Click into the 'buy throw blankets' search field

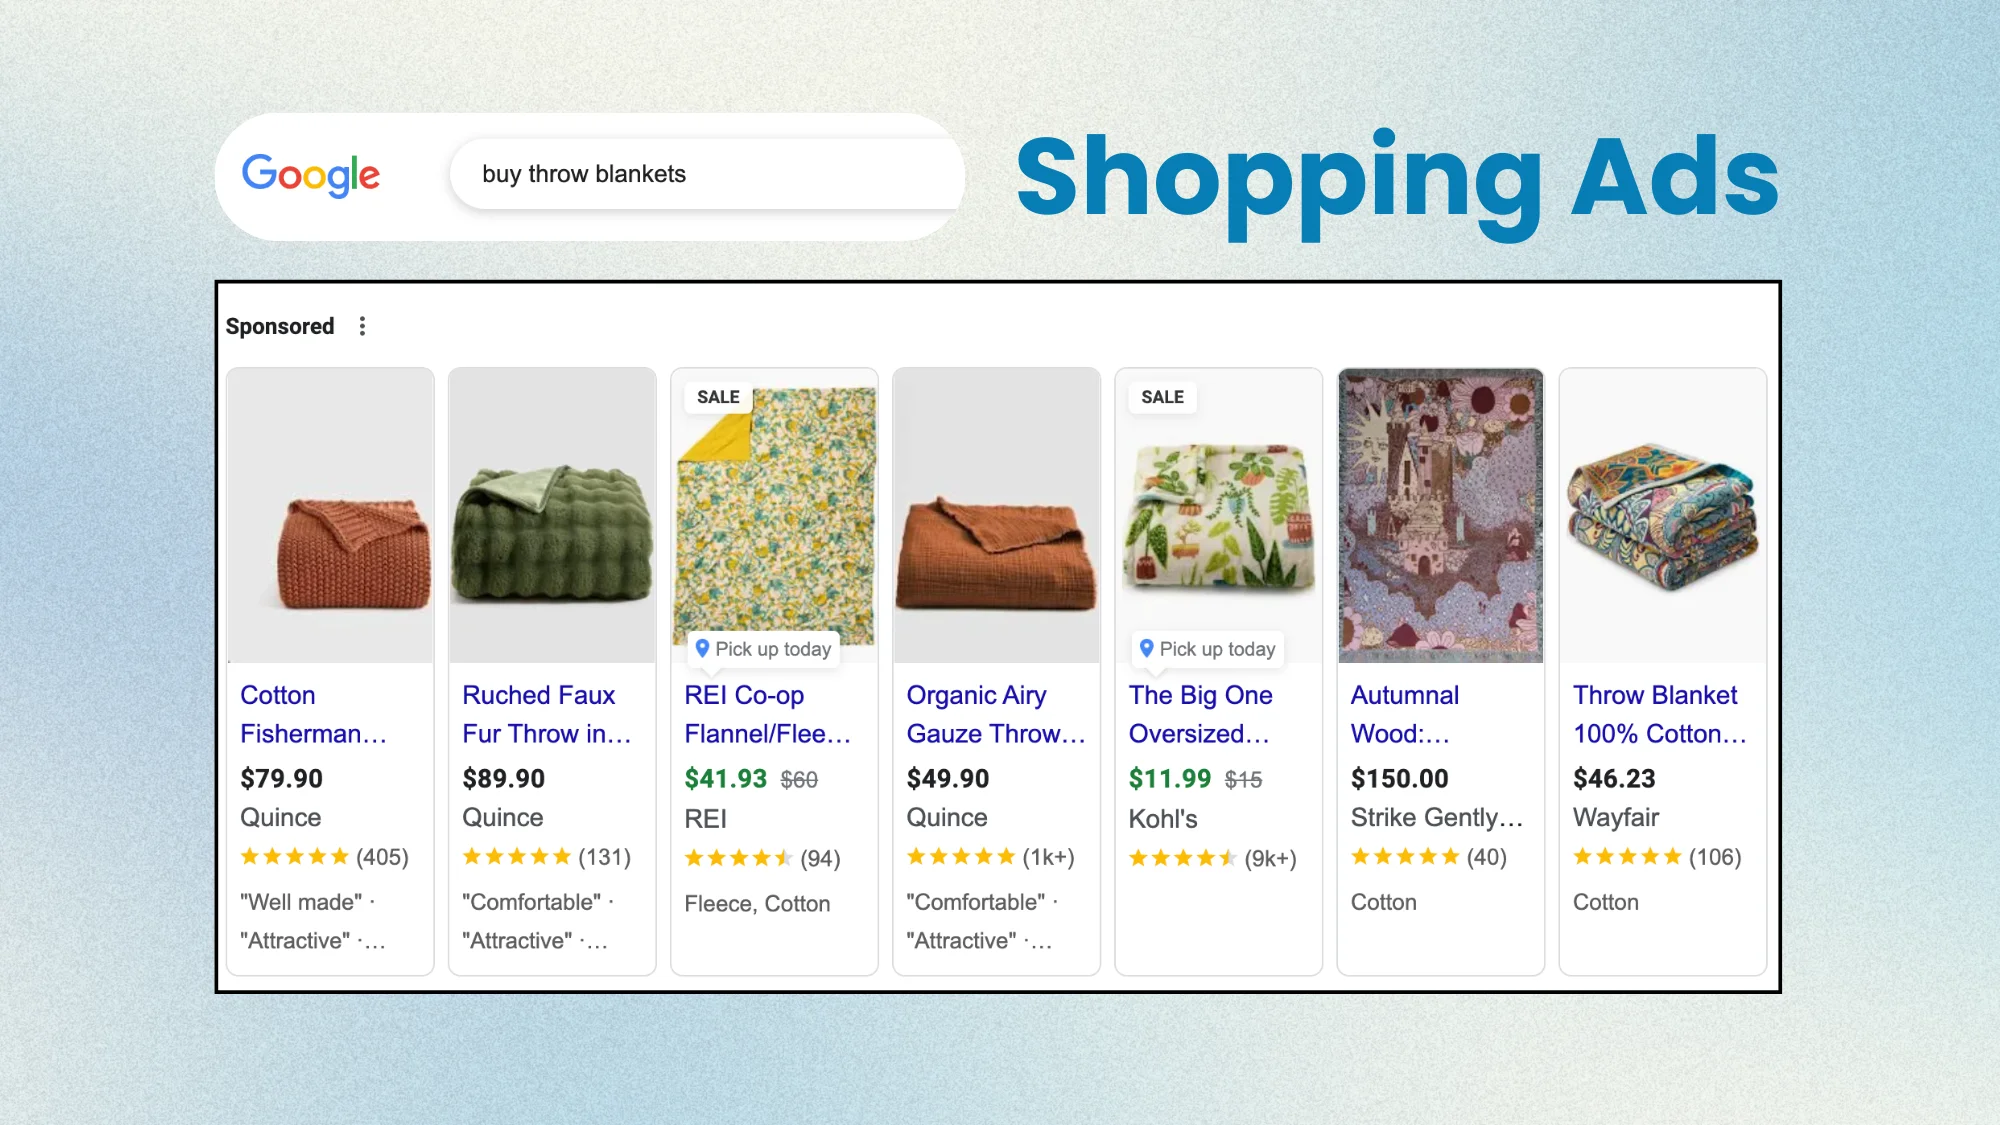click(707, 174)
